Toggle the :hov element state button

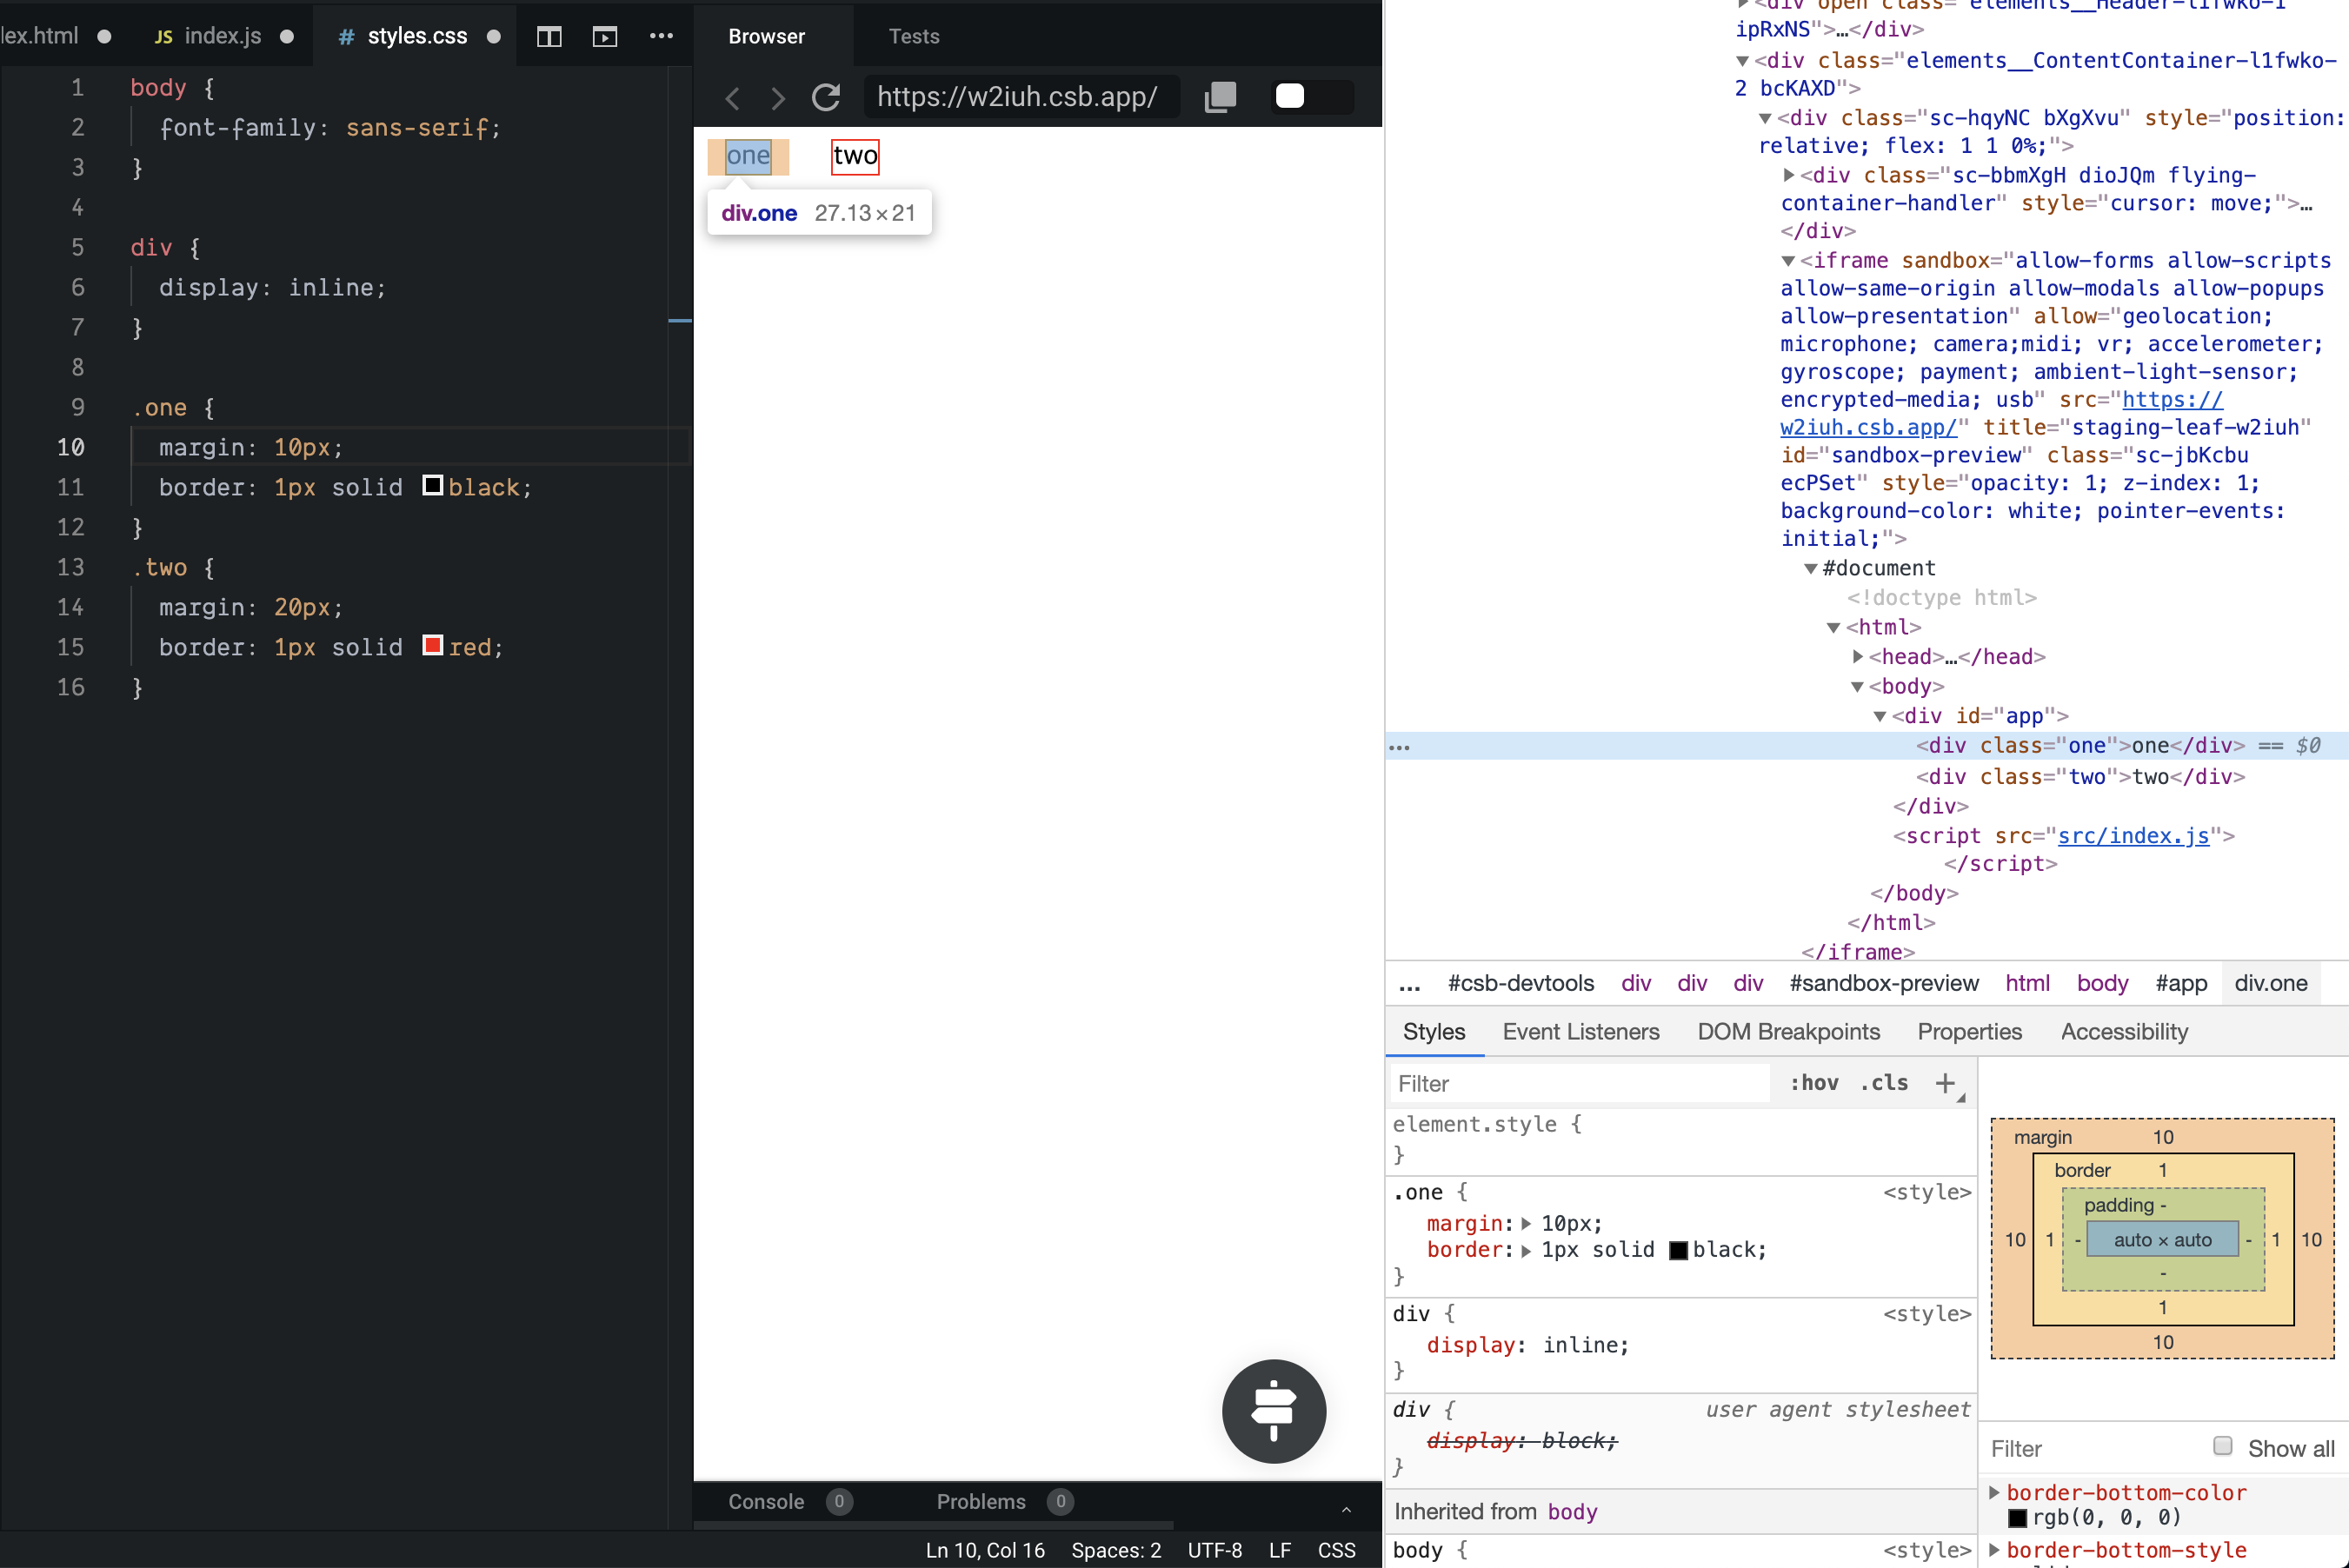tap(1813, 1083)
